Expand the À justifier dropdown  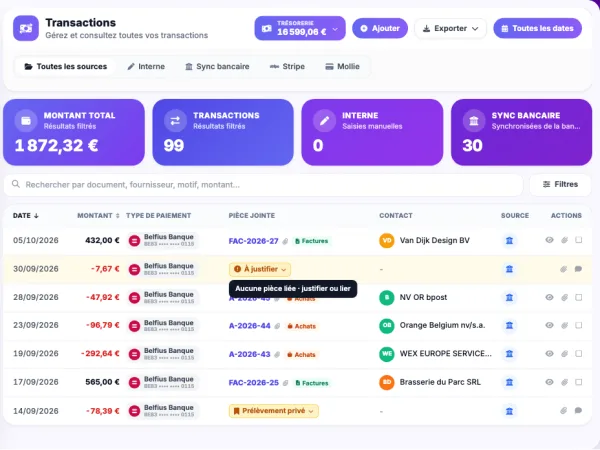(260, 269)
